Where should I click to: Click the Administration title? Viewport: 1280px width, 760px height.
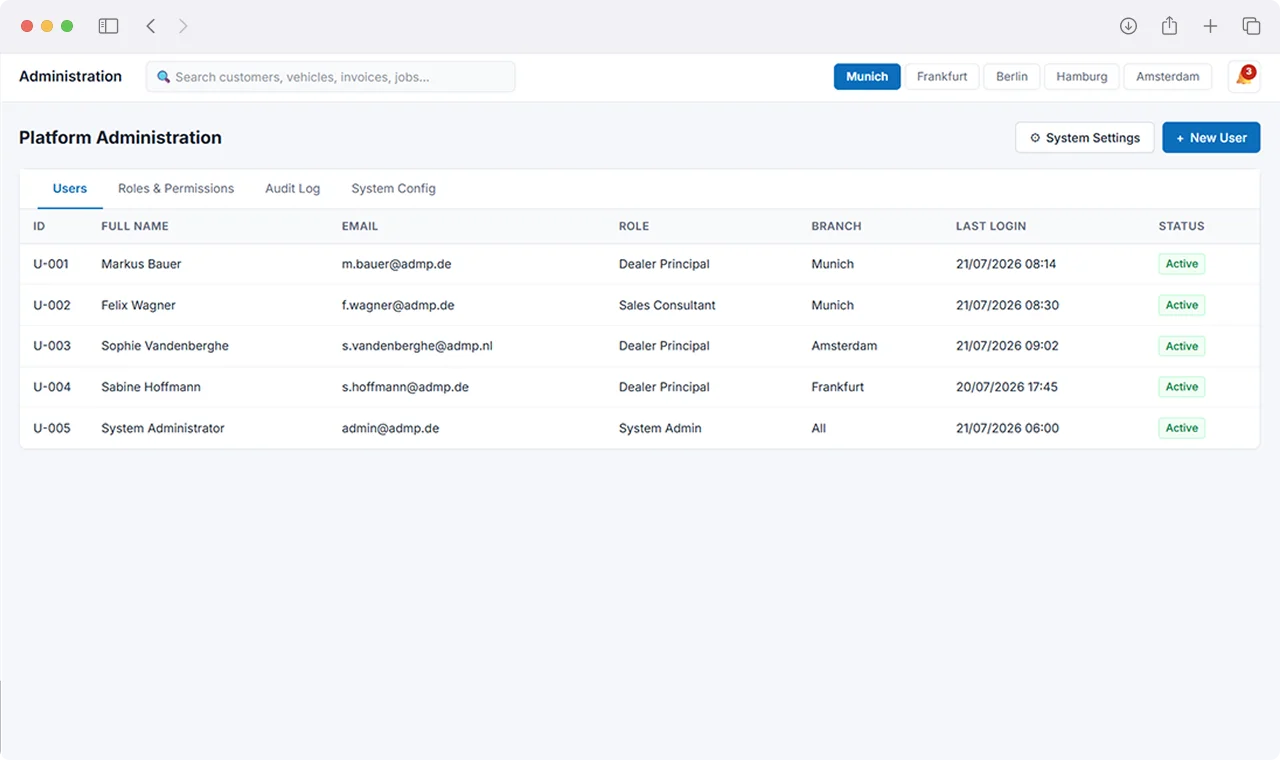(x=71, y=76)
